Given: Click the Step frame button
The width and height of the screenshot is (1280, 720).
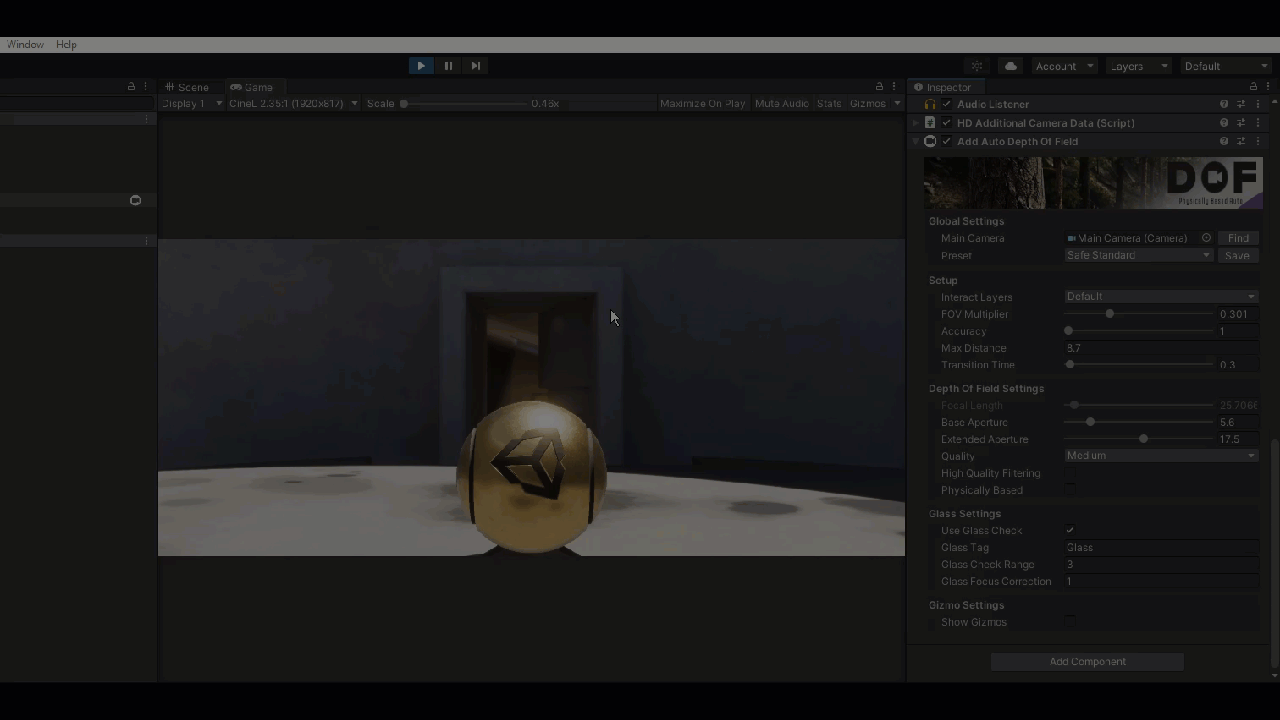Looking at the screenshot, I should coord(476,66).
